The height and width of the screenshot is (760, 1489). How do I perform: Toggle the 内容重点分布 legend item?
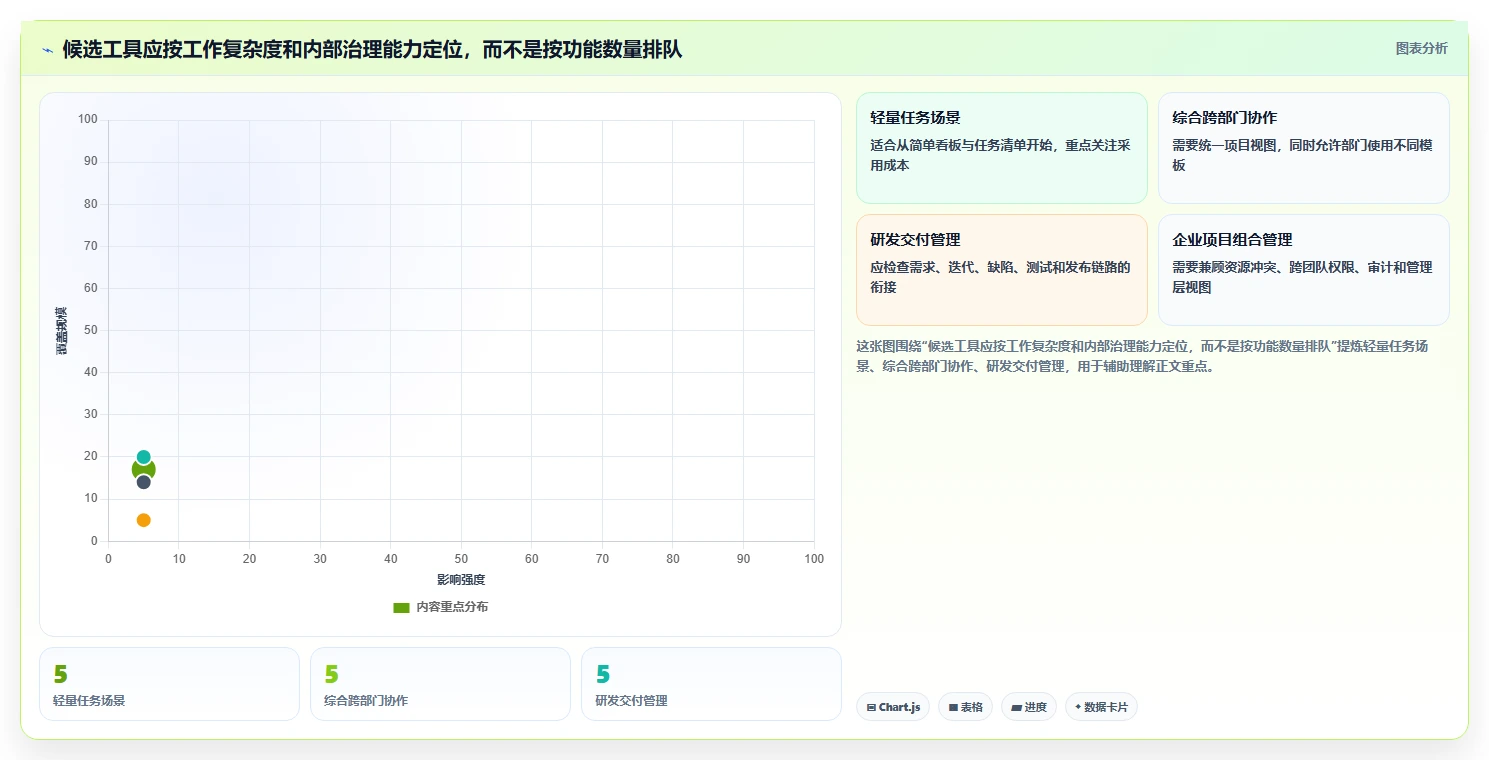(441, 607)
